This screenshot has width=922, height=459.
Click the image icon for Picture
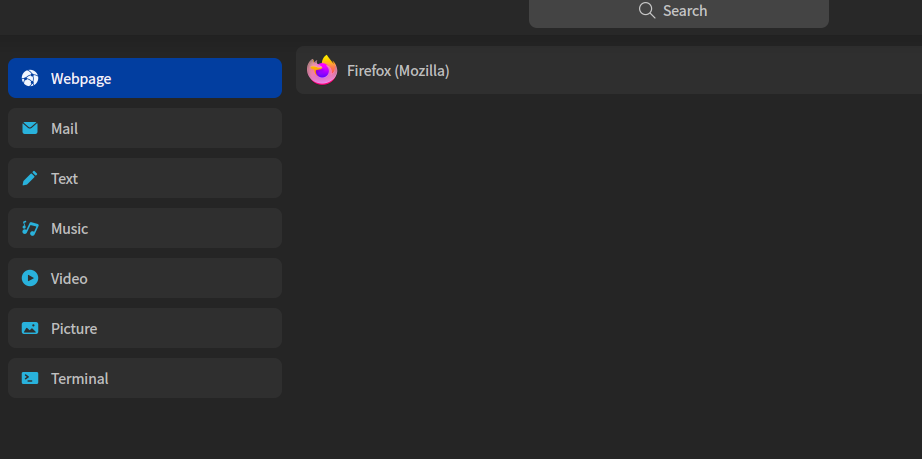pos(30,328)
